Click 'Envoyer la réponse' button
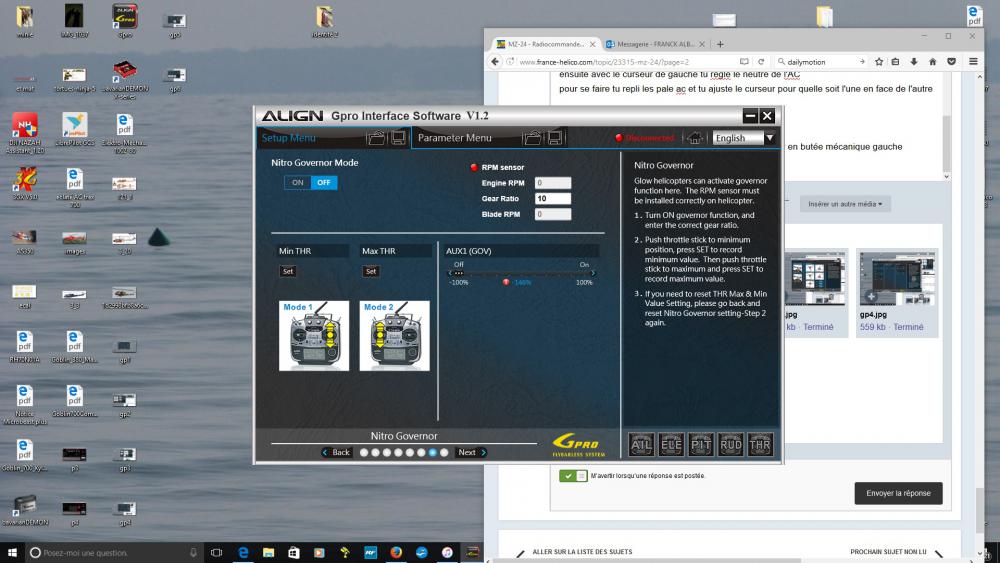The width and height of the screenshot is (1000, 563). pyautogui.click(x=898, y=493)
